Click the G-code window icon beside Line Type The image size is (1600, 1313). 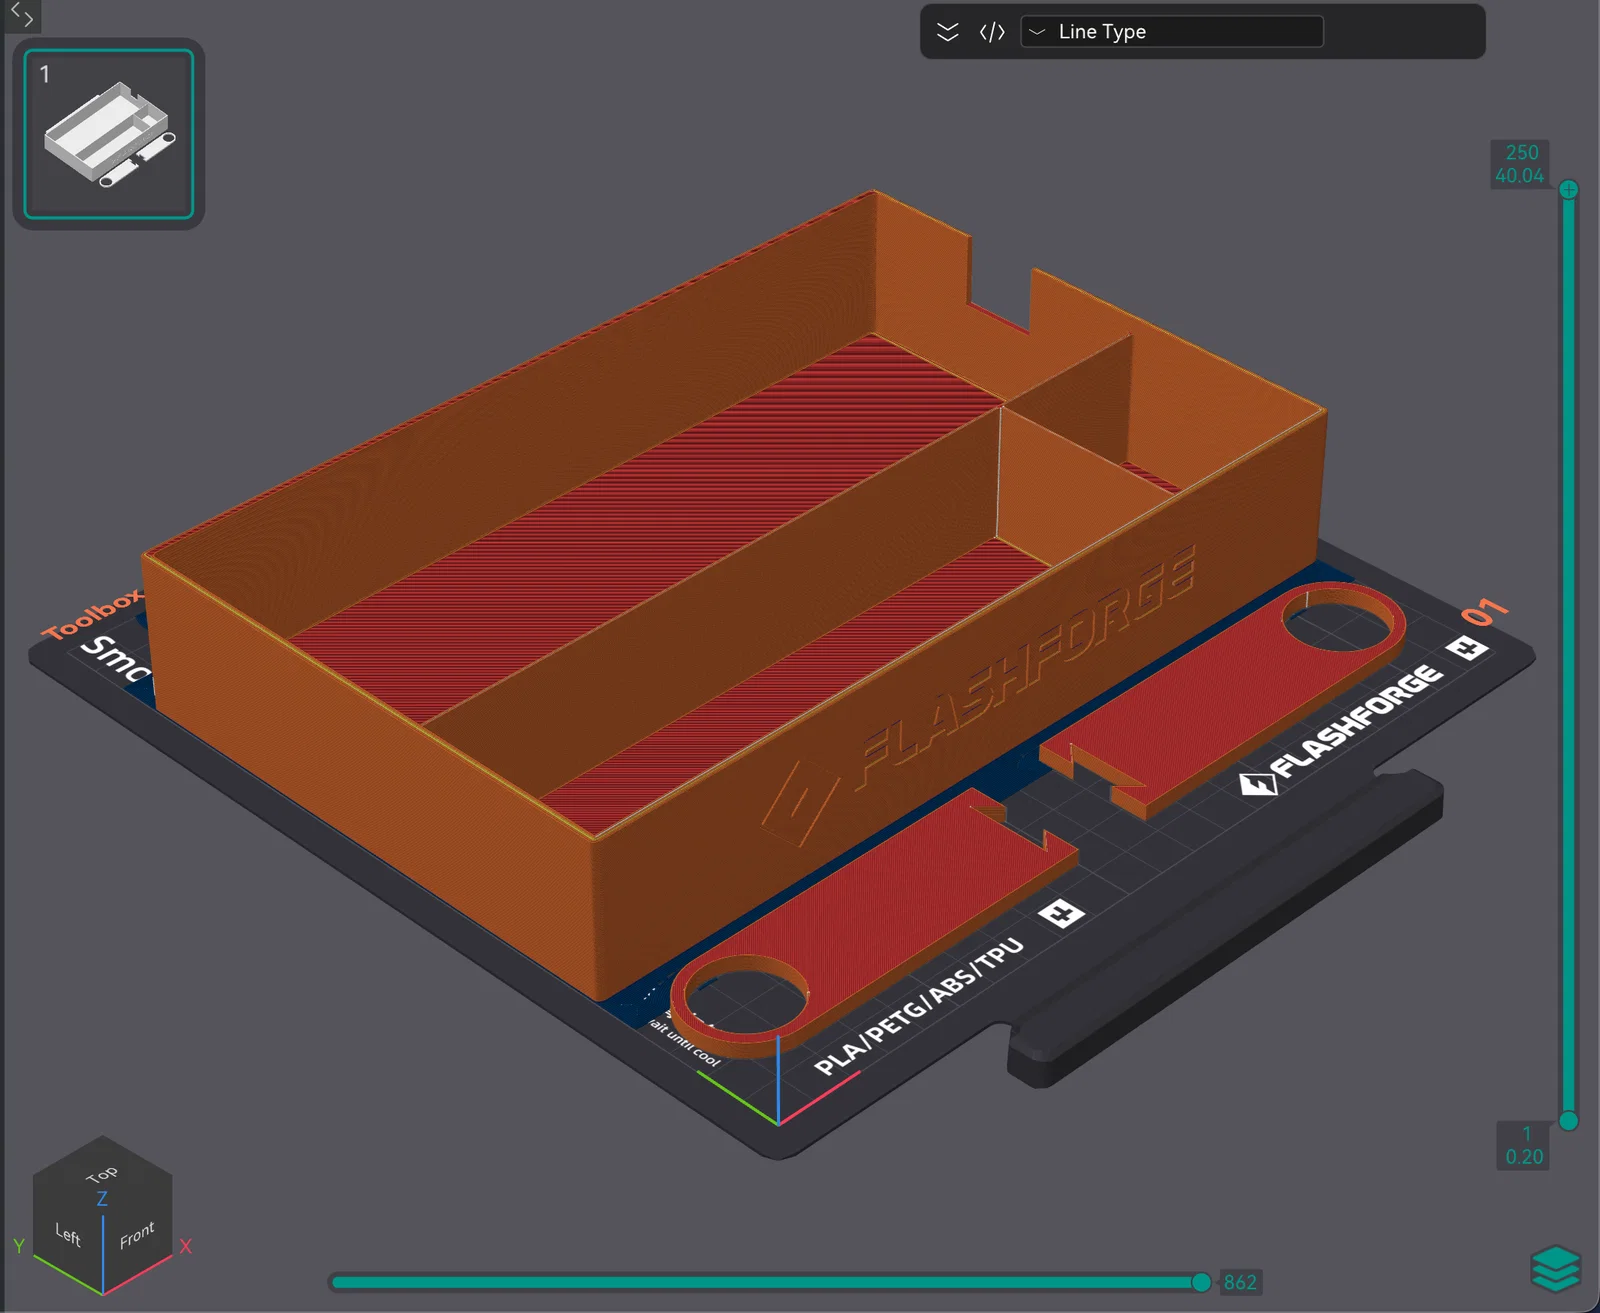[x=992, y=32]
